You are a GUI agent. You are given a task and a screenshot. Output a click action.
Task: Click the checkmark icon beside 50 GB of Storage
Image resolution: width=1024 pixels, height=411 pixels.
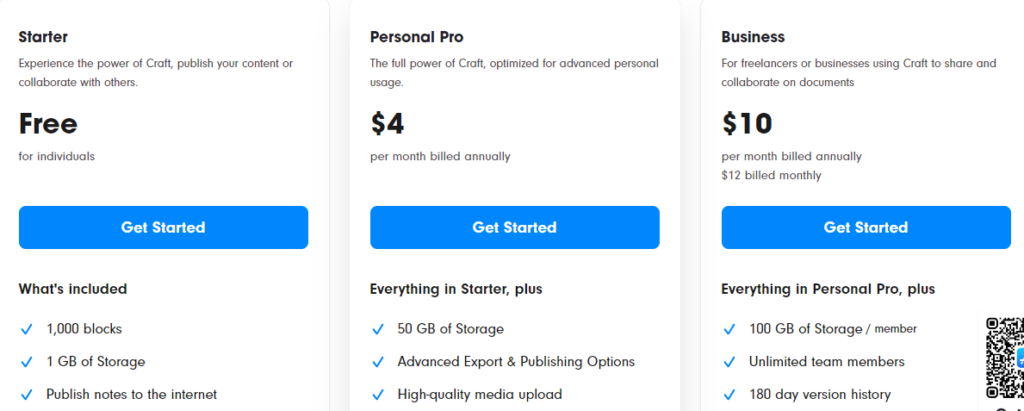pyautogui.click(x=378, y=329)
